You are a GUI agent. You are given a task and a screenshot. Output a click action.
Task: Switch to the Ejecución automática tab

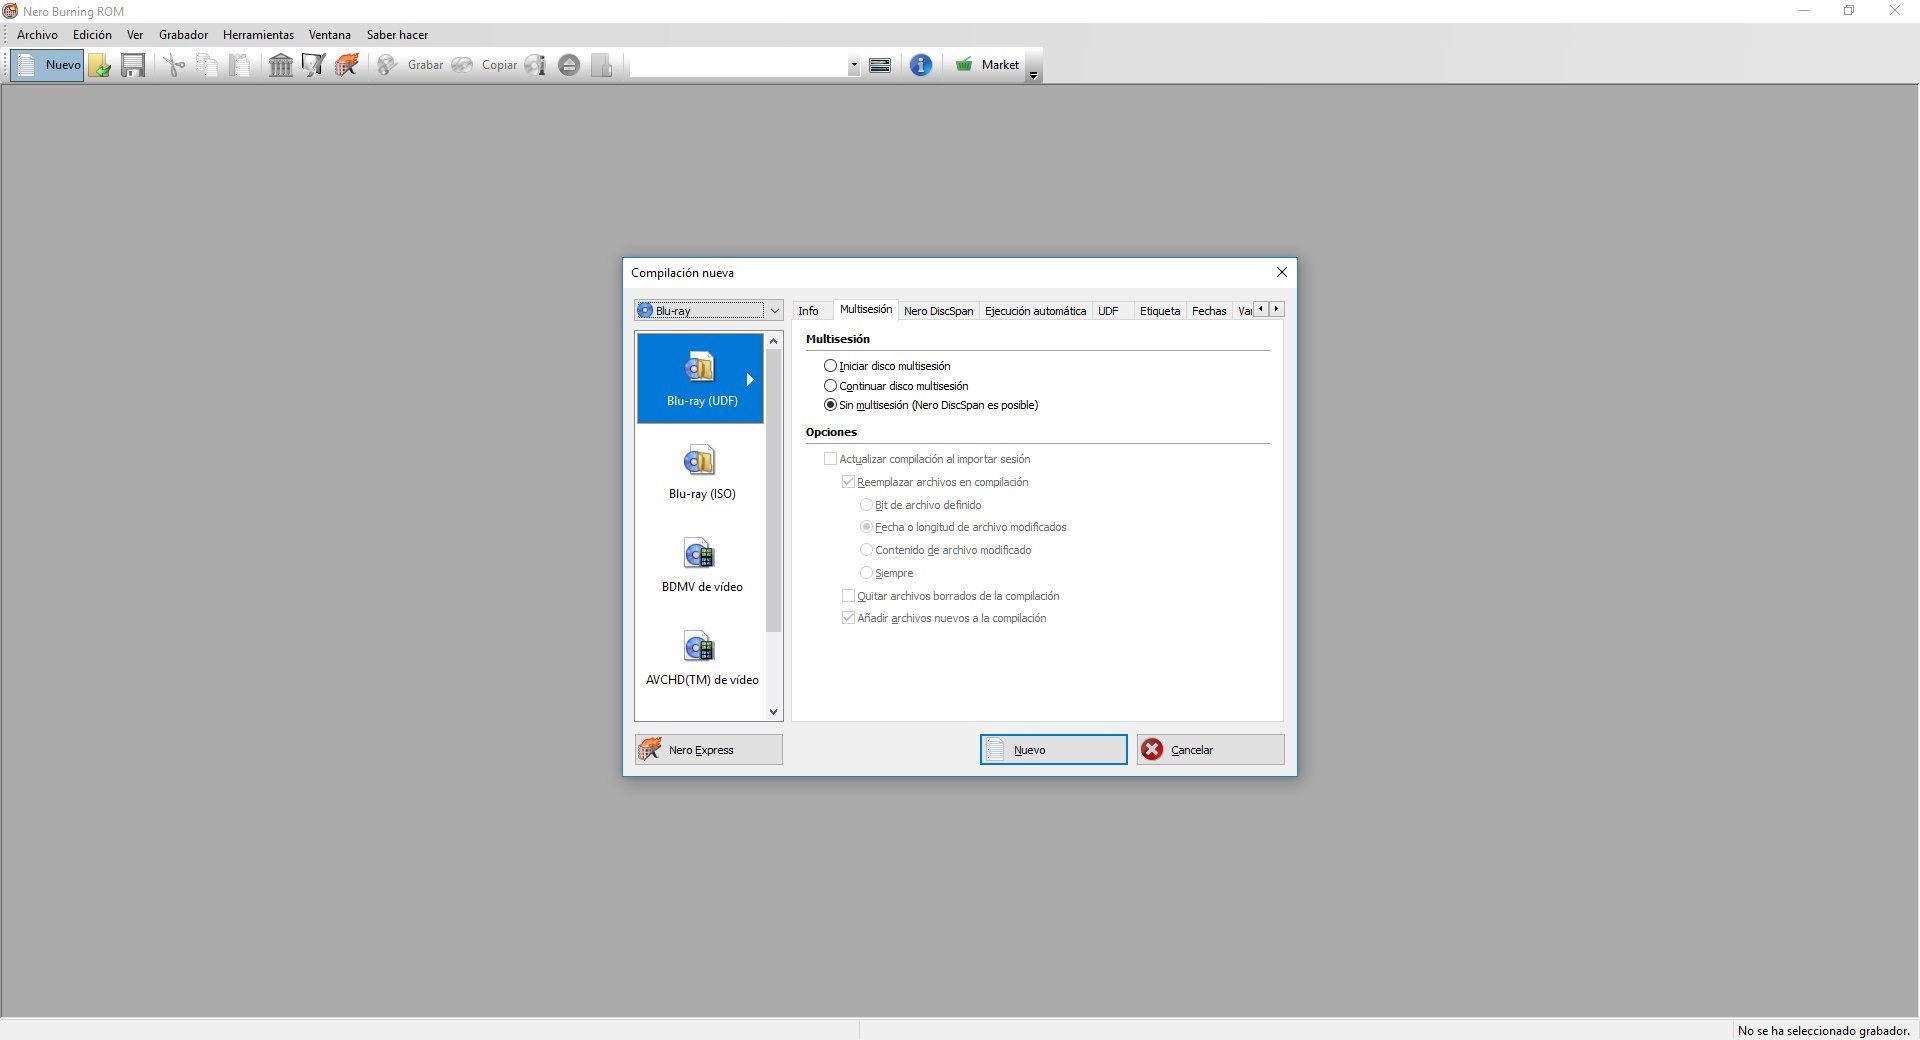1035,311
